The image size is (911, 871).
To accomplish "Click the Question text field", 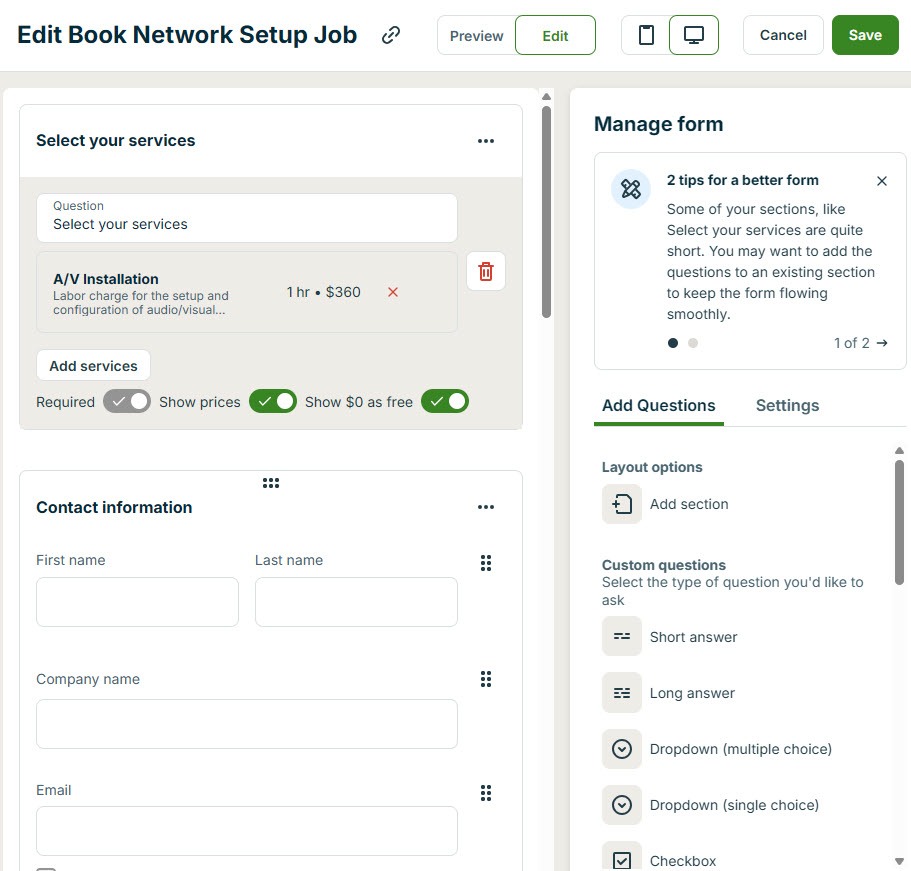I will pos(246,218).
